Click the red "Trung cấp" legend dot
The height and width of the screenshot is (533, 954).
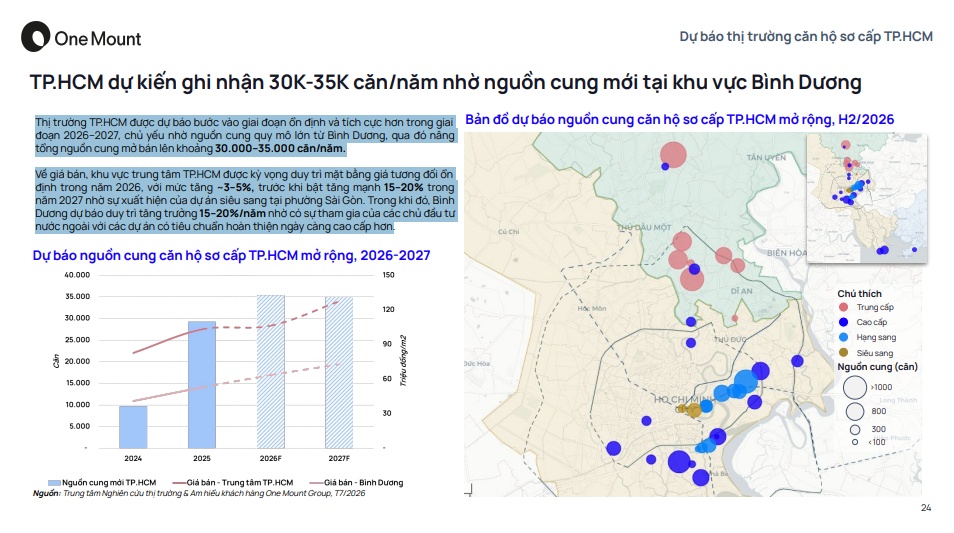pos(843,307)
